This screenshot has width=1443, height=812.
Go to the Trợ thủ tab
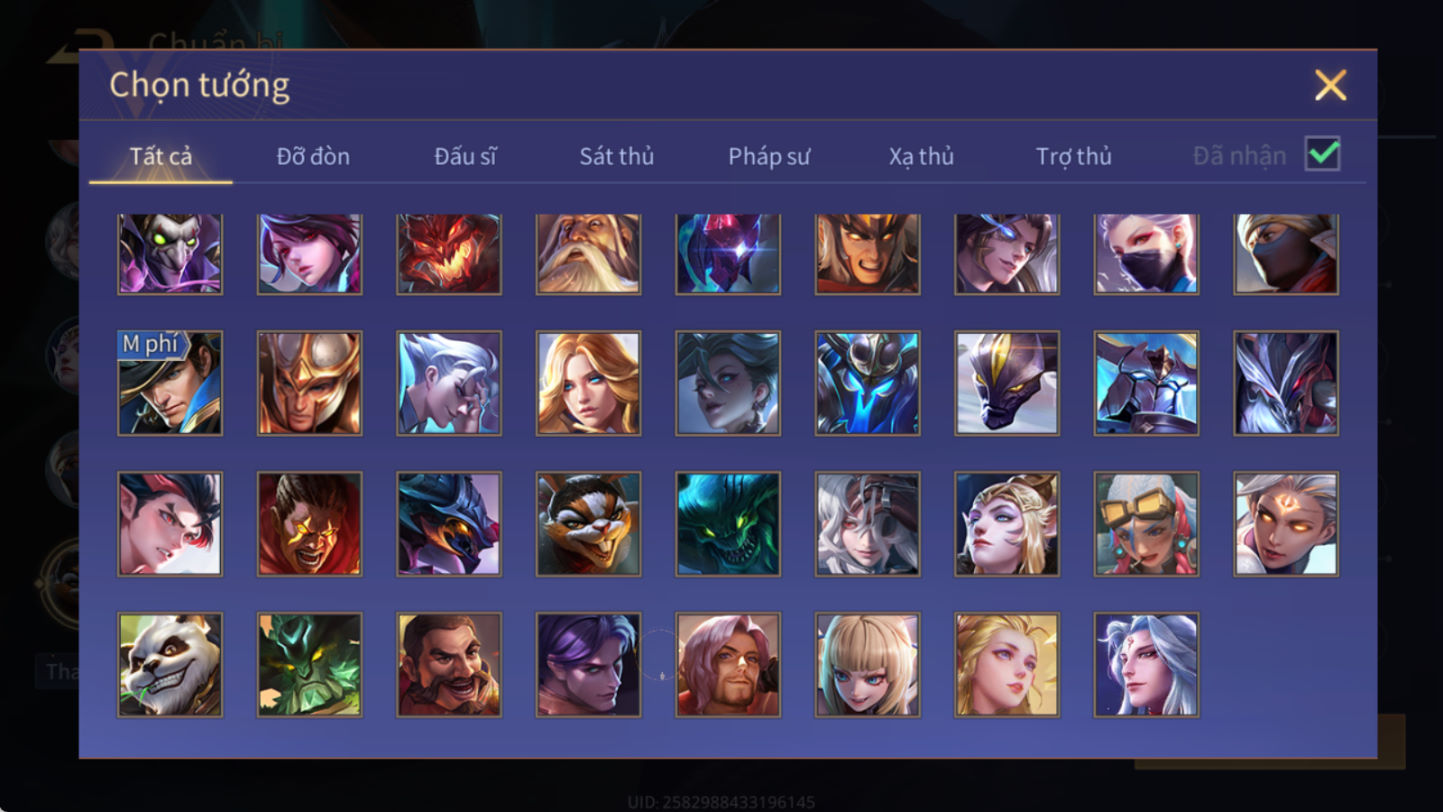click(1074, 156)
